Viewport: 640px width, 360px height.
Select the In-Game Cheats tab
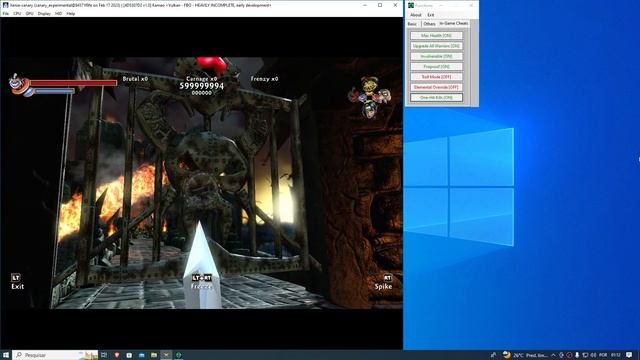click(453, 24)
